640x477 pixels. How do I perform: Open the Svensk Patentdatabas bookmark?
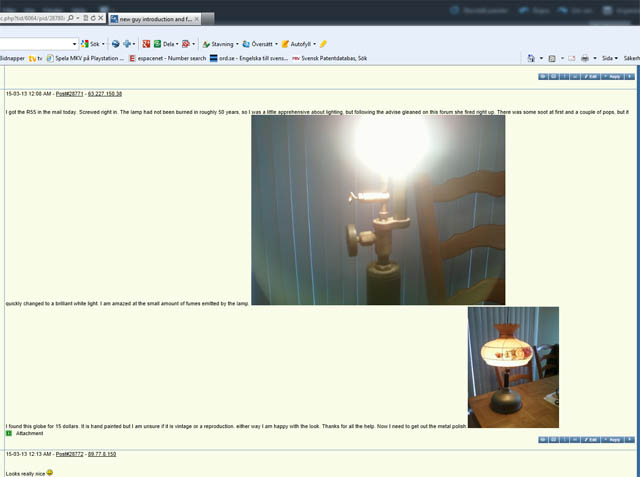[x=332, y=59]
